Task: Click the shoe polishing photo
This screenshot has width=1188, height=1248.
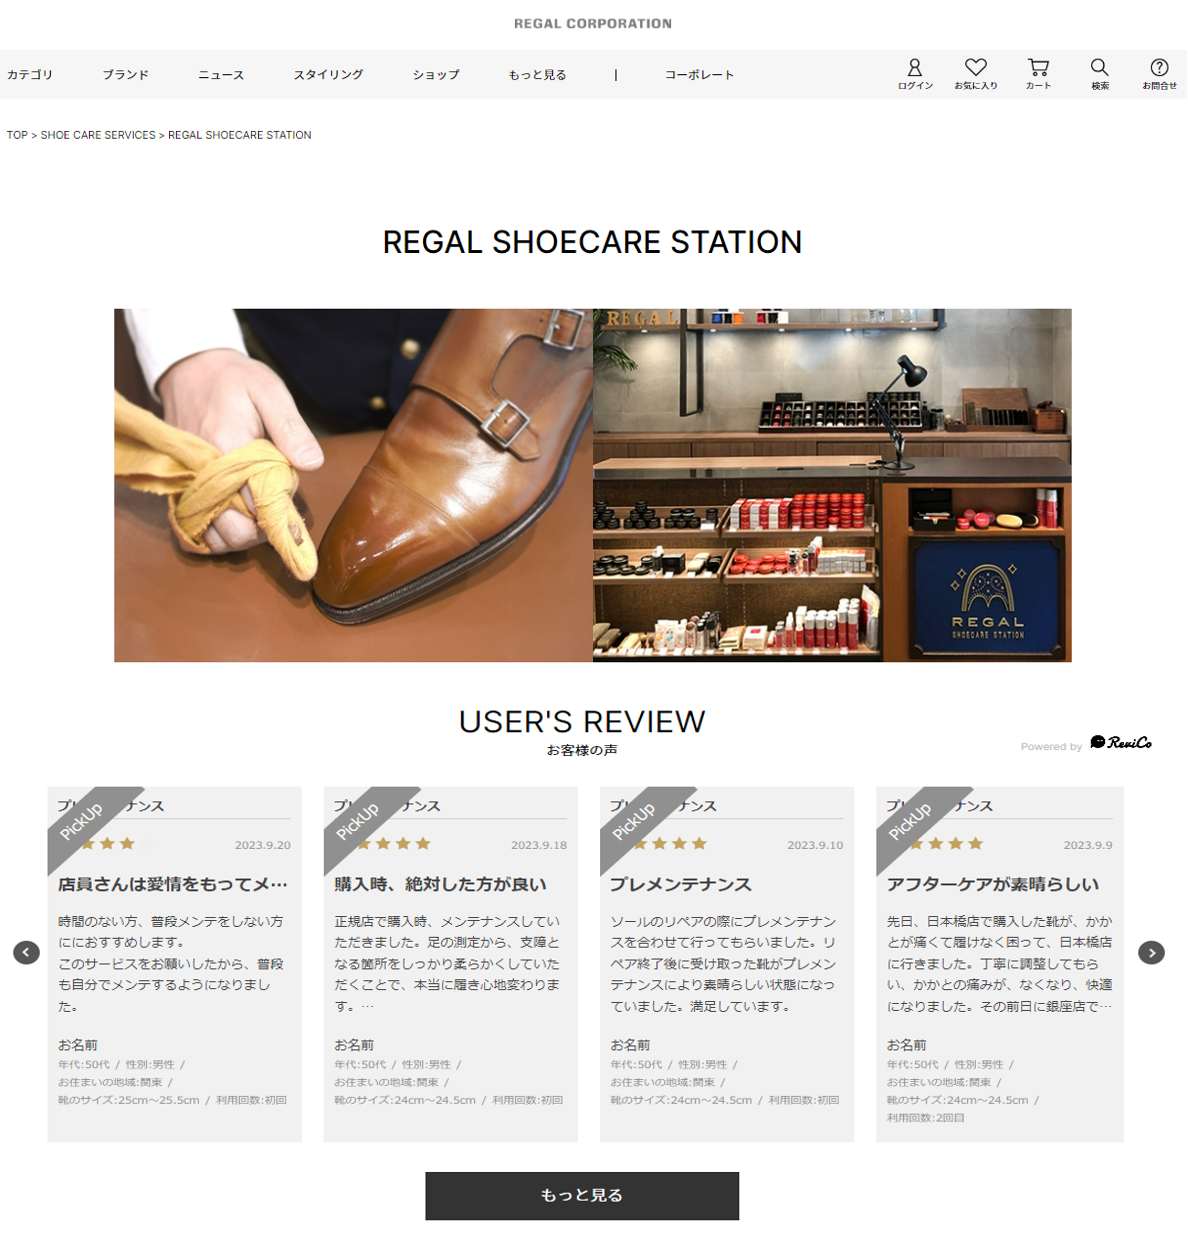Action: pos(353,485)
